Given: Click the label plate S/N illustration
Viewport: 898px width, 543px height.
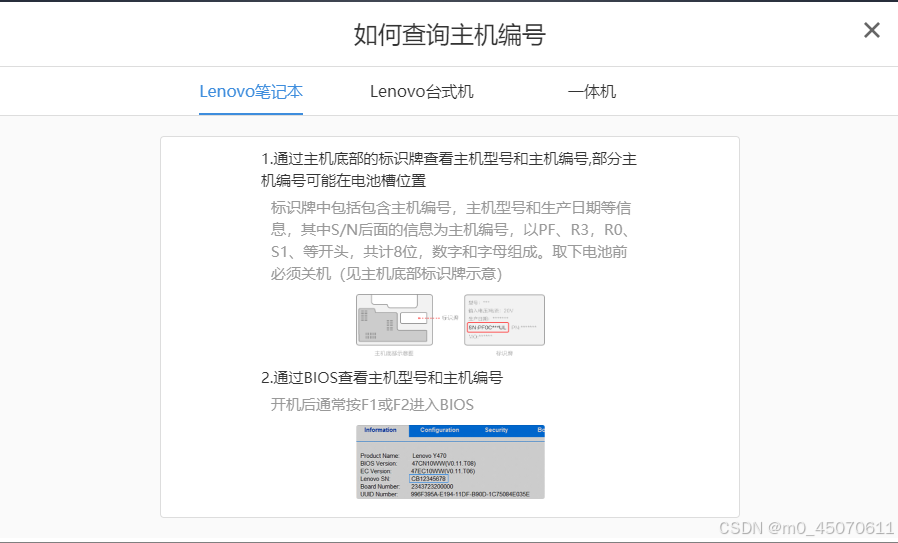Looking at the screenshot, I should tap(504, 320).
